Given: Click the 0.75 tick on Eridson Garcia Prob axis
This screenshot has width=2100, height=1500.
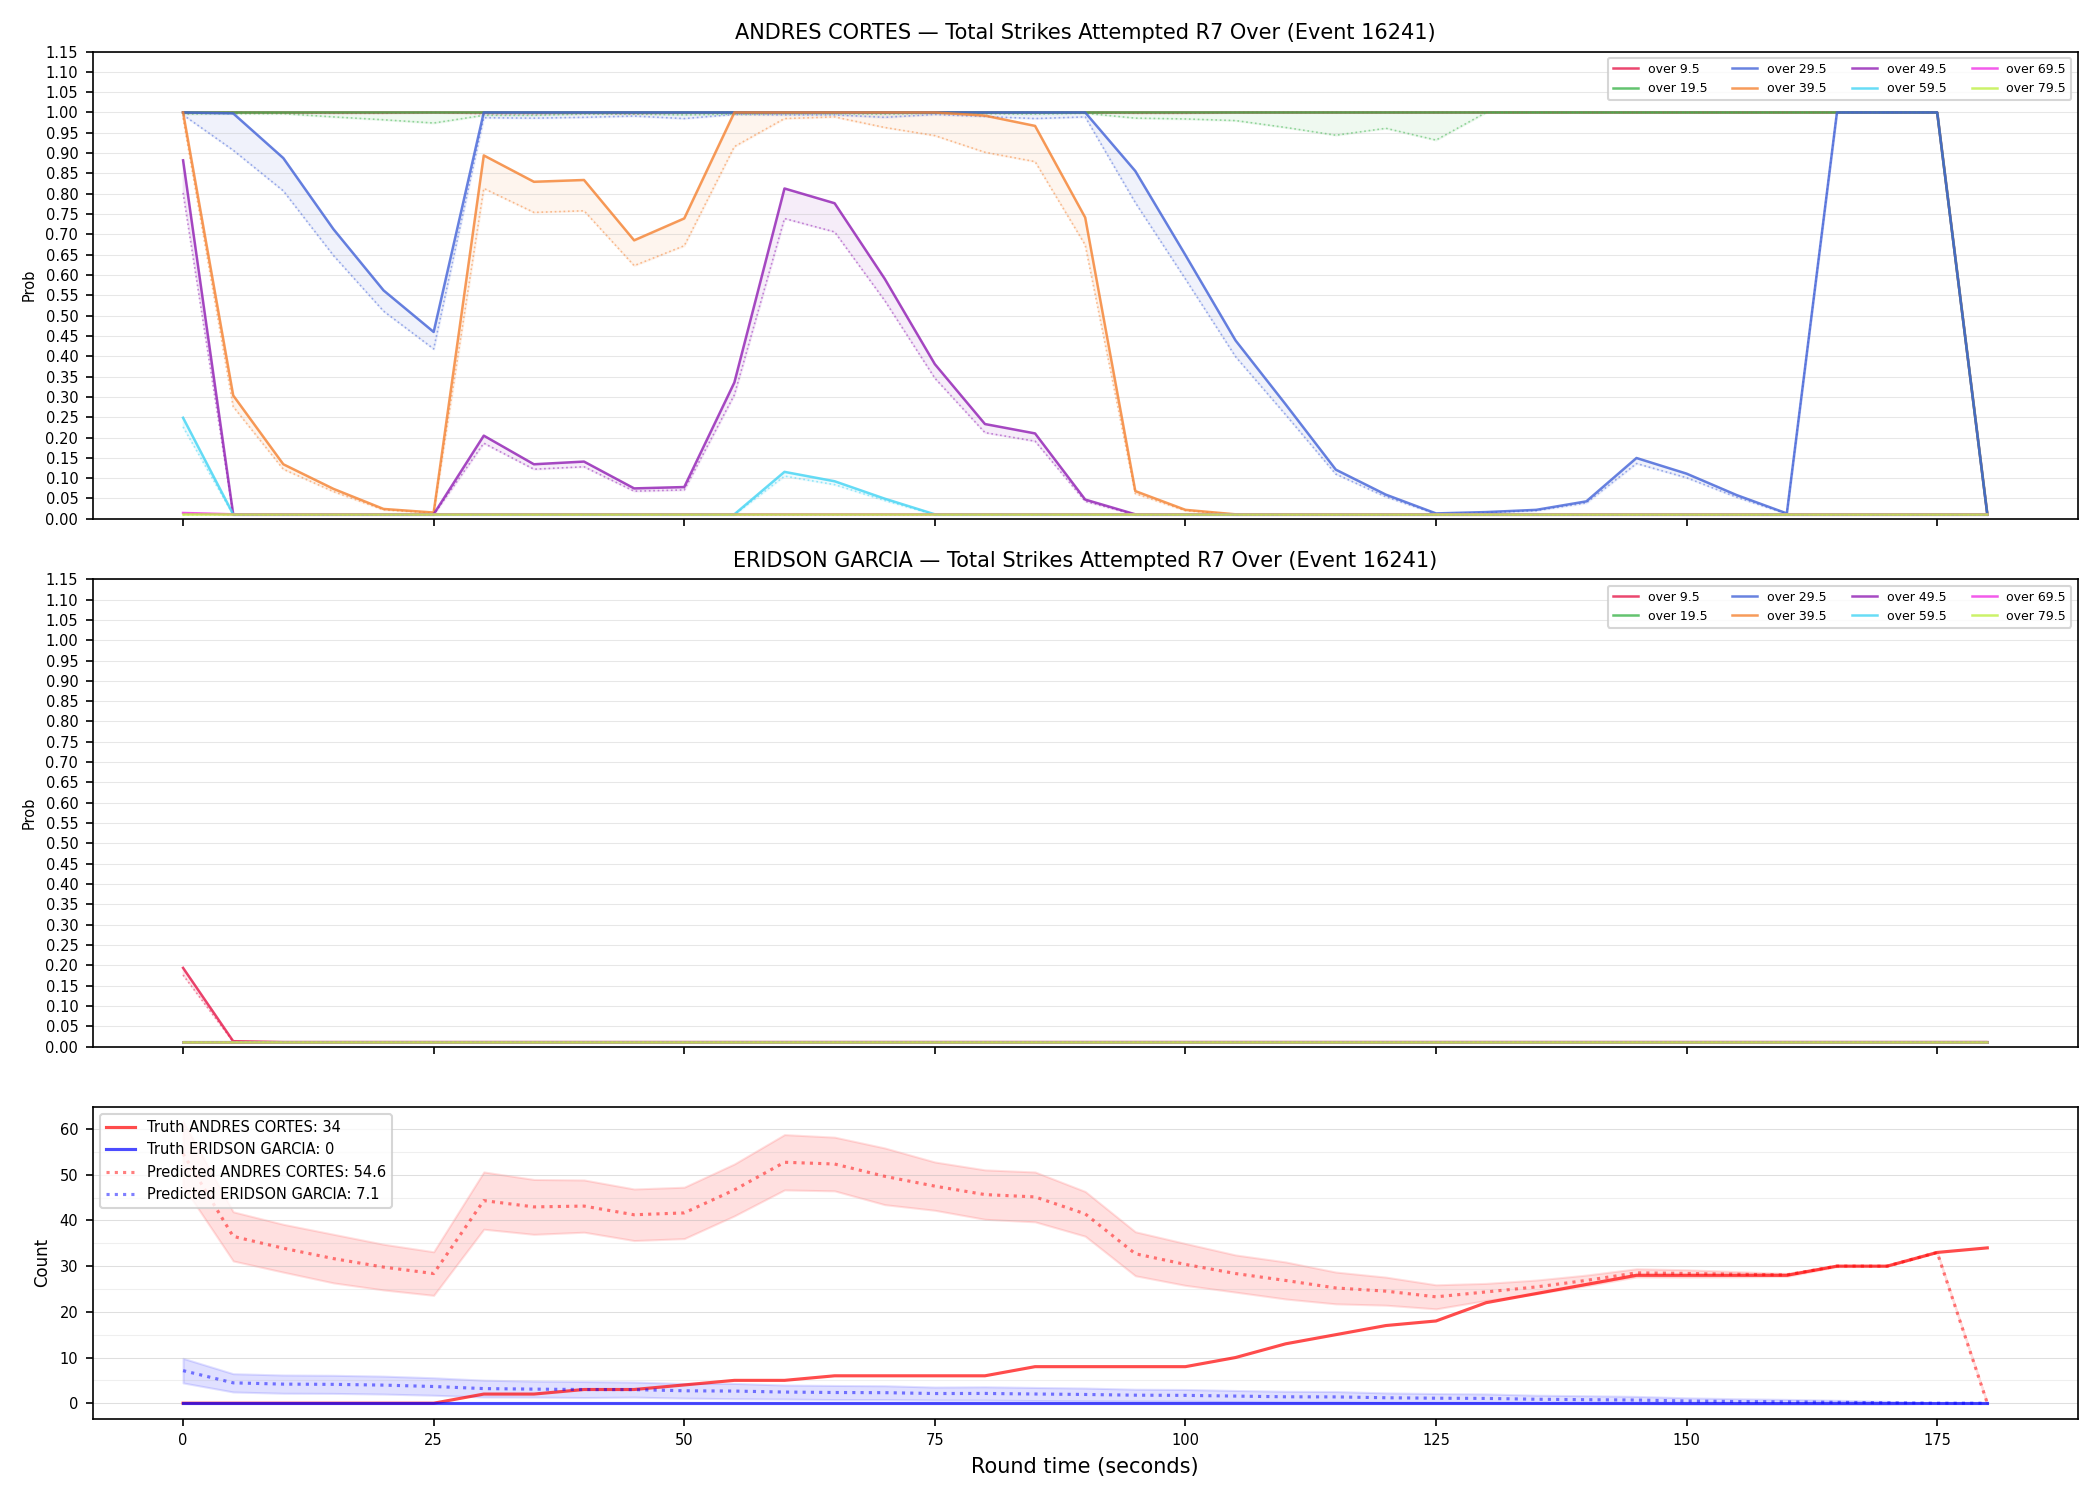Looking at the screenshot, I should click(62, 742).
